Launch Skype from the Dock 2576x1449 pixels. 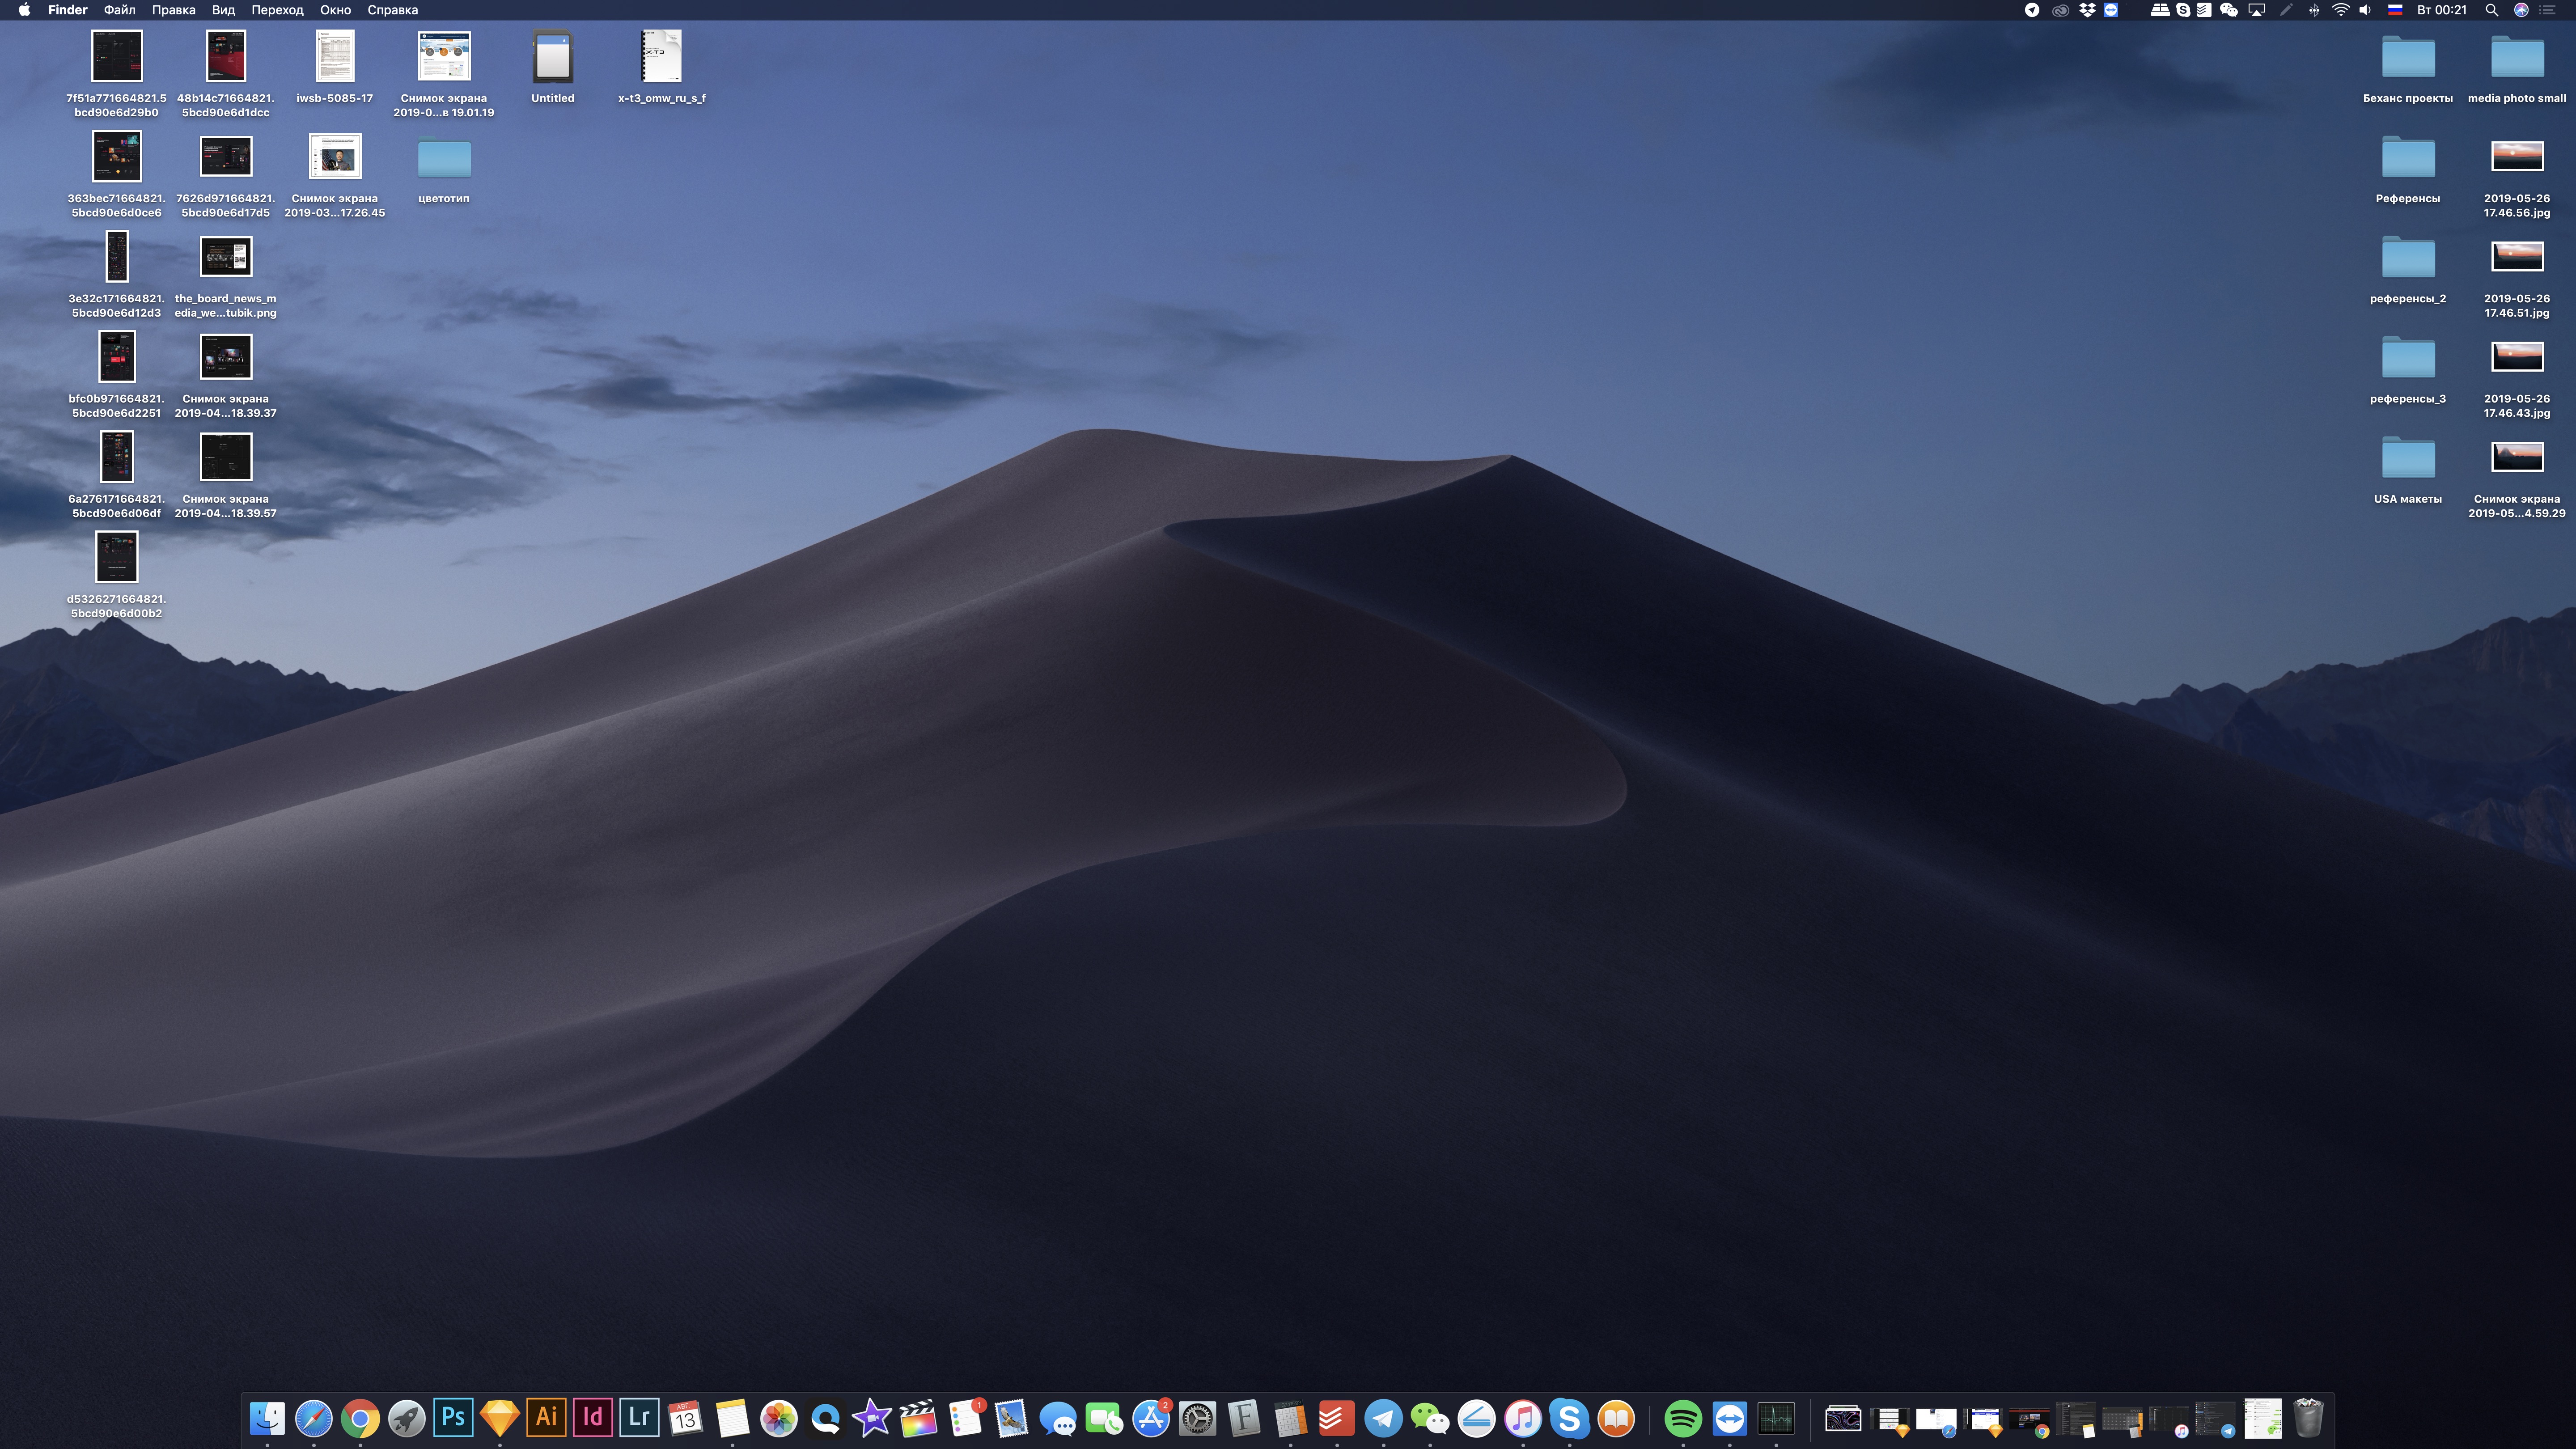[x=1569, y=1418]
